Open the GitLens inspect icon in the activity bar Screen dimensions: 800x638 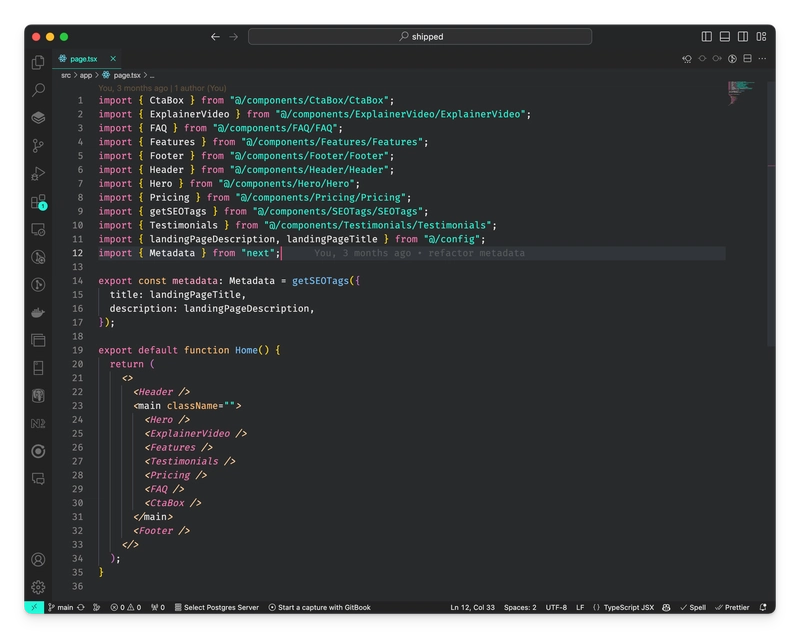tap(38, 257)
